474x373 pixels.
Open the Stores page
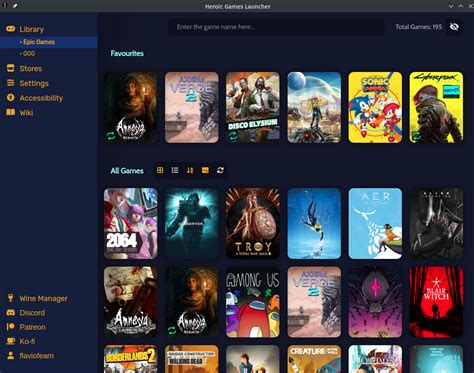click(x=31, y=69)
